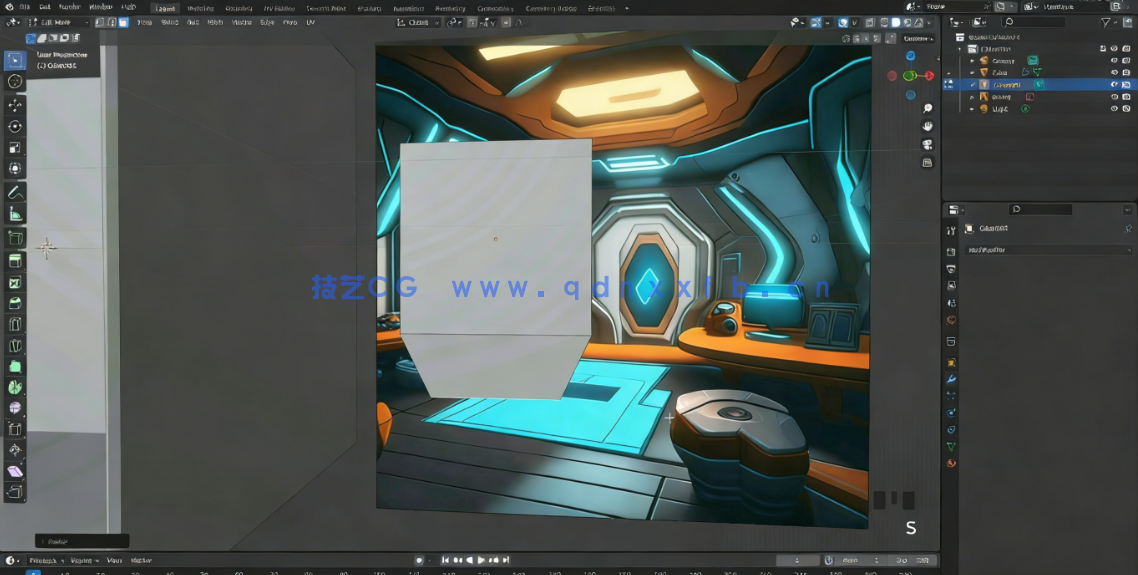
Task: Toggle camera view in viewport
Action: (928, 144)
